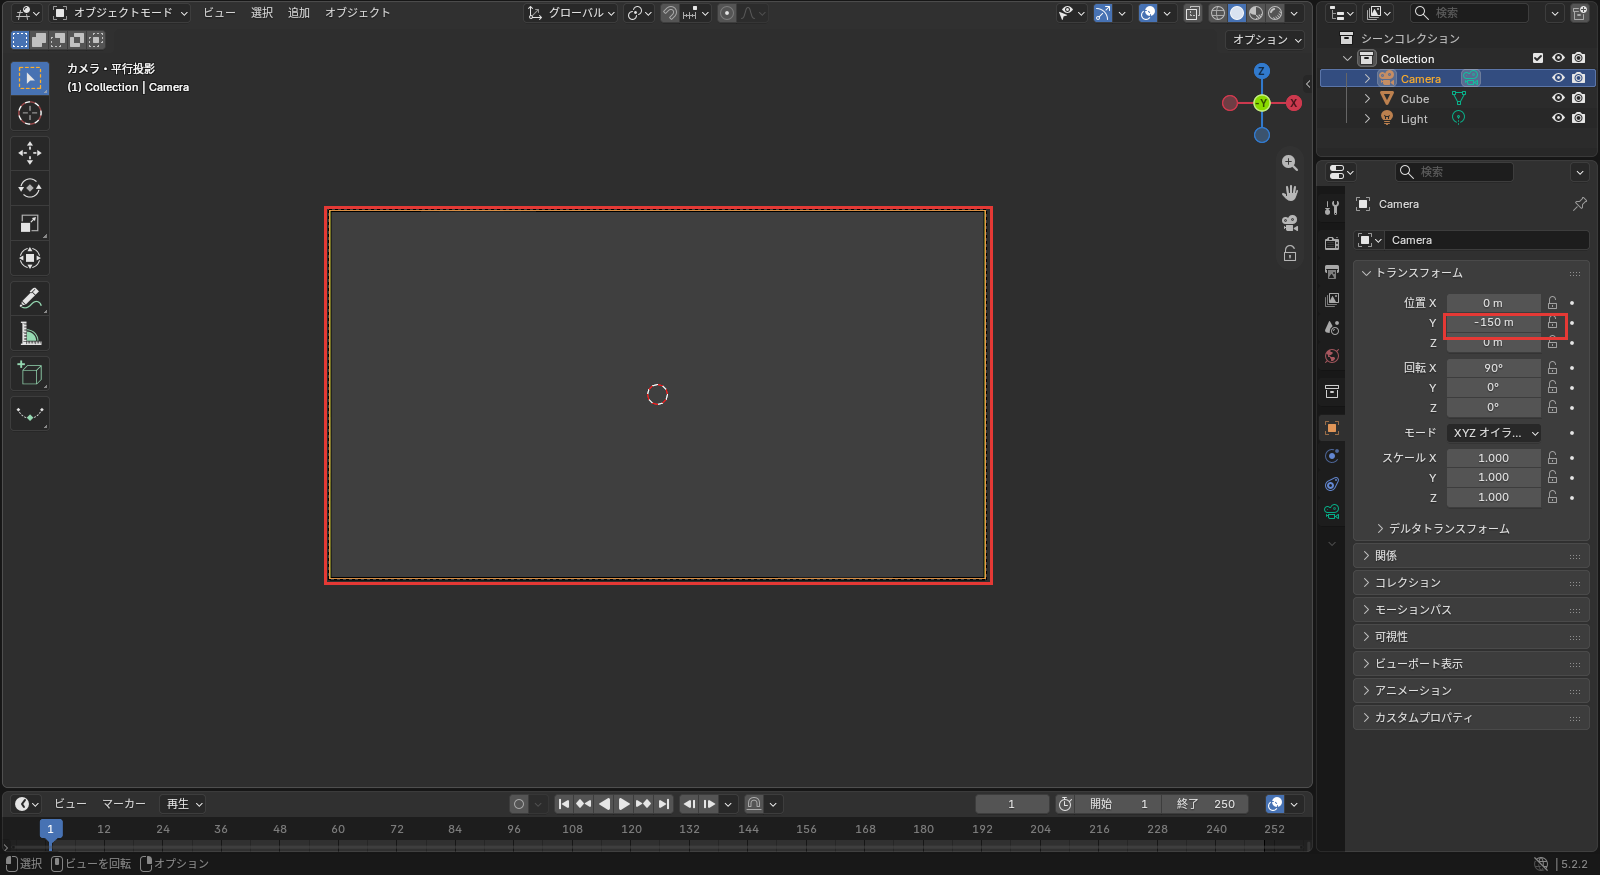Select the Annotate tool
This screenshot has height=875, width=1600.
pyautogui.click(x=30, y=298)
